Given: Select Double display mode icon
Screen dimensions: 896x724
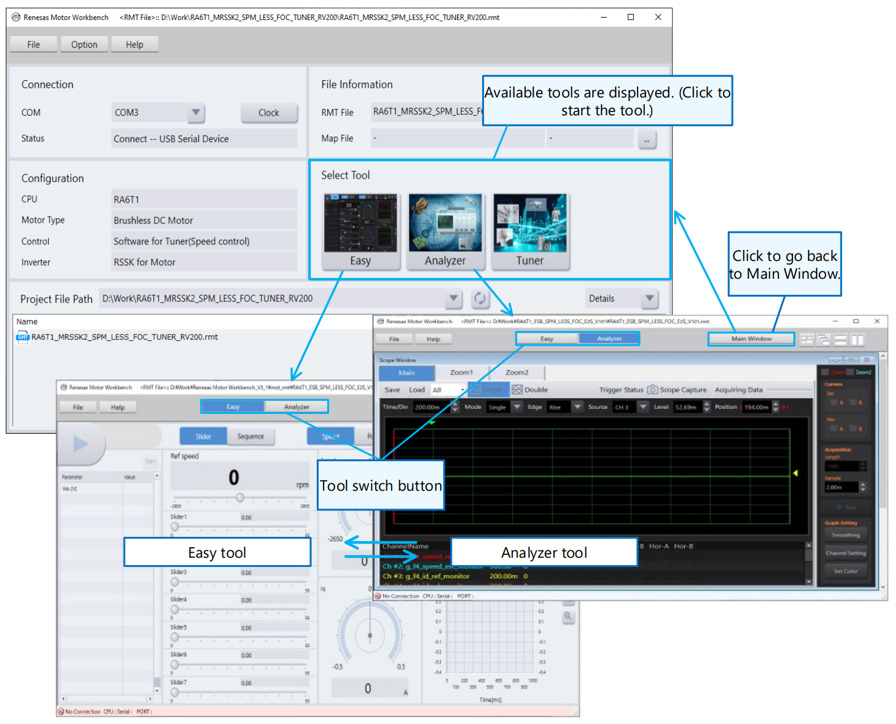Looking at the screenshot, I should coord(530,390).
